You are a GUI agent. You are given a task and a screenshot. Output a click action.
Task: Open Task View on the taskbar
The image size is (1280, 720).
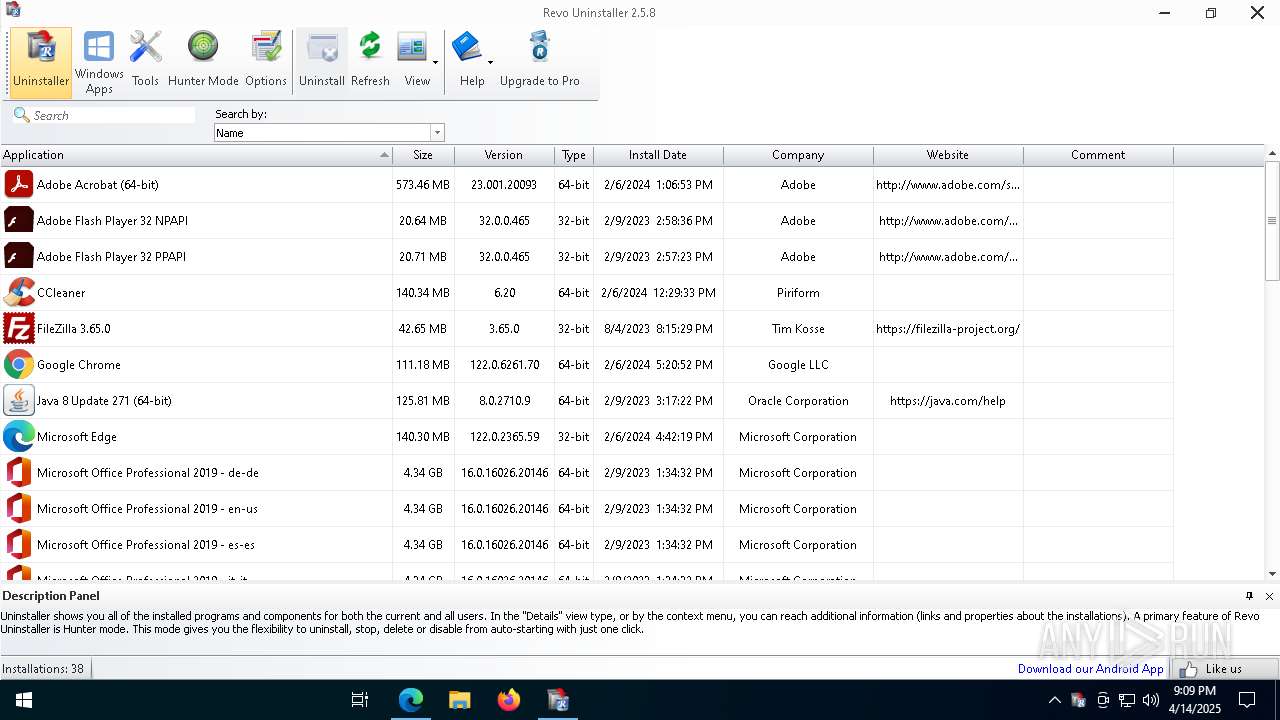pos(360,700)
